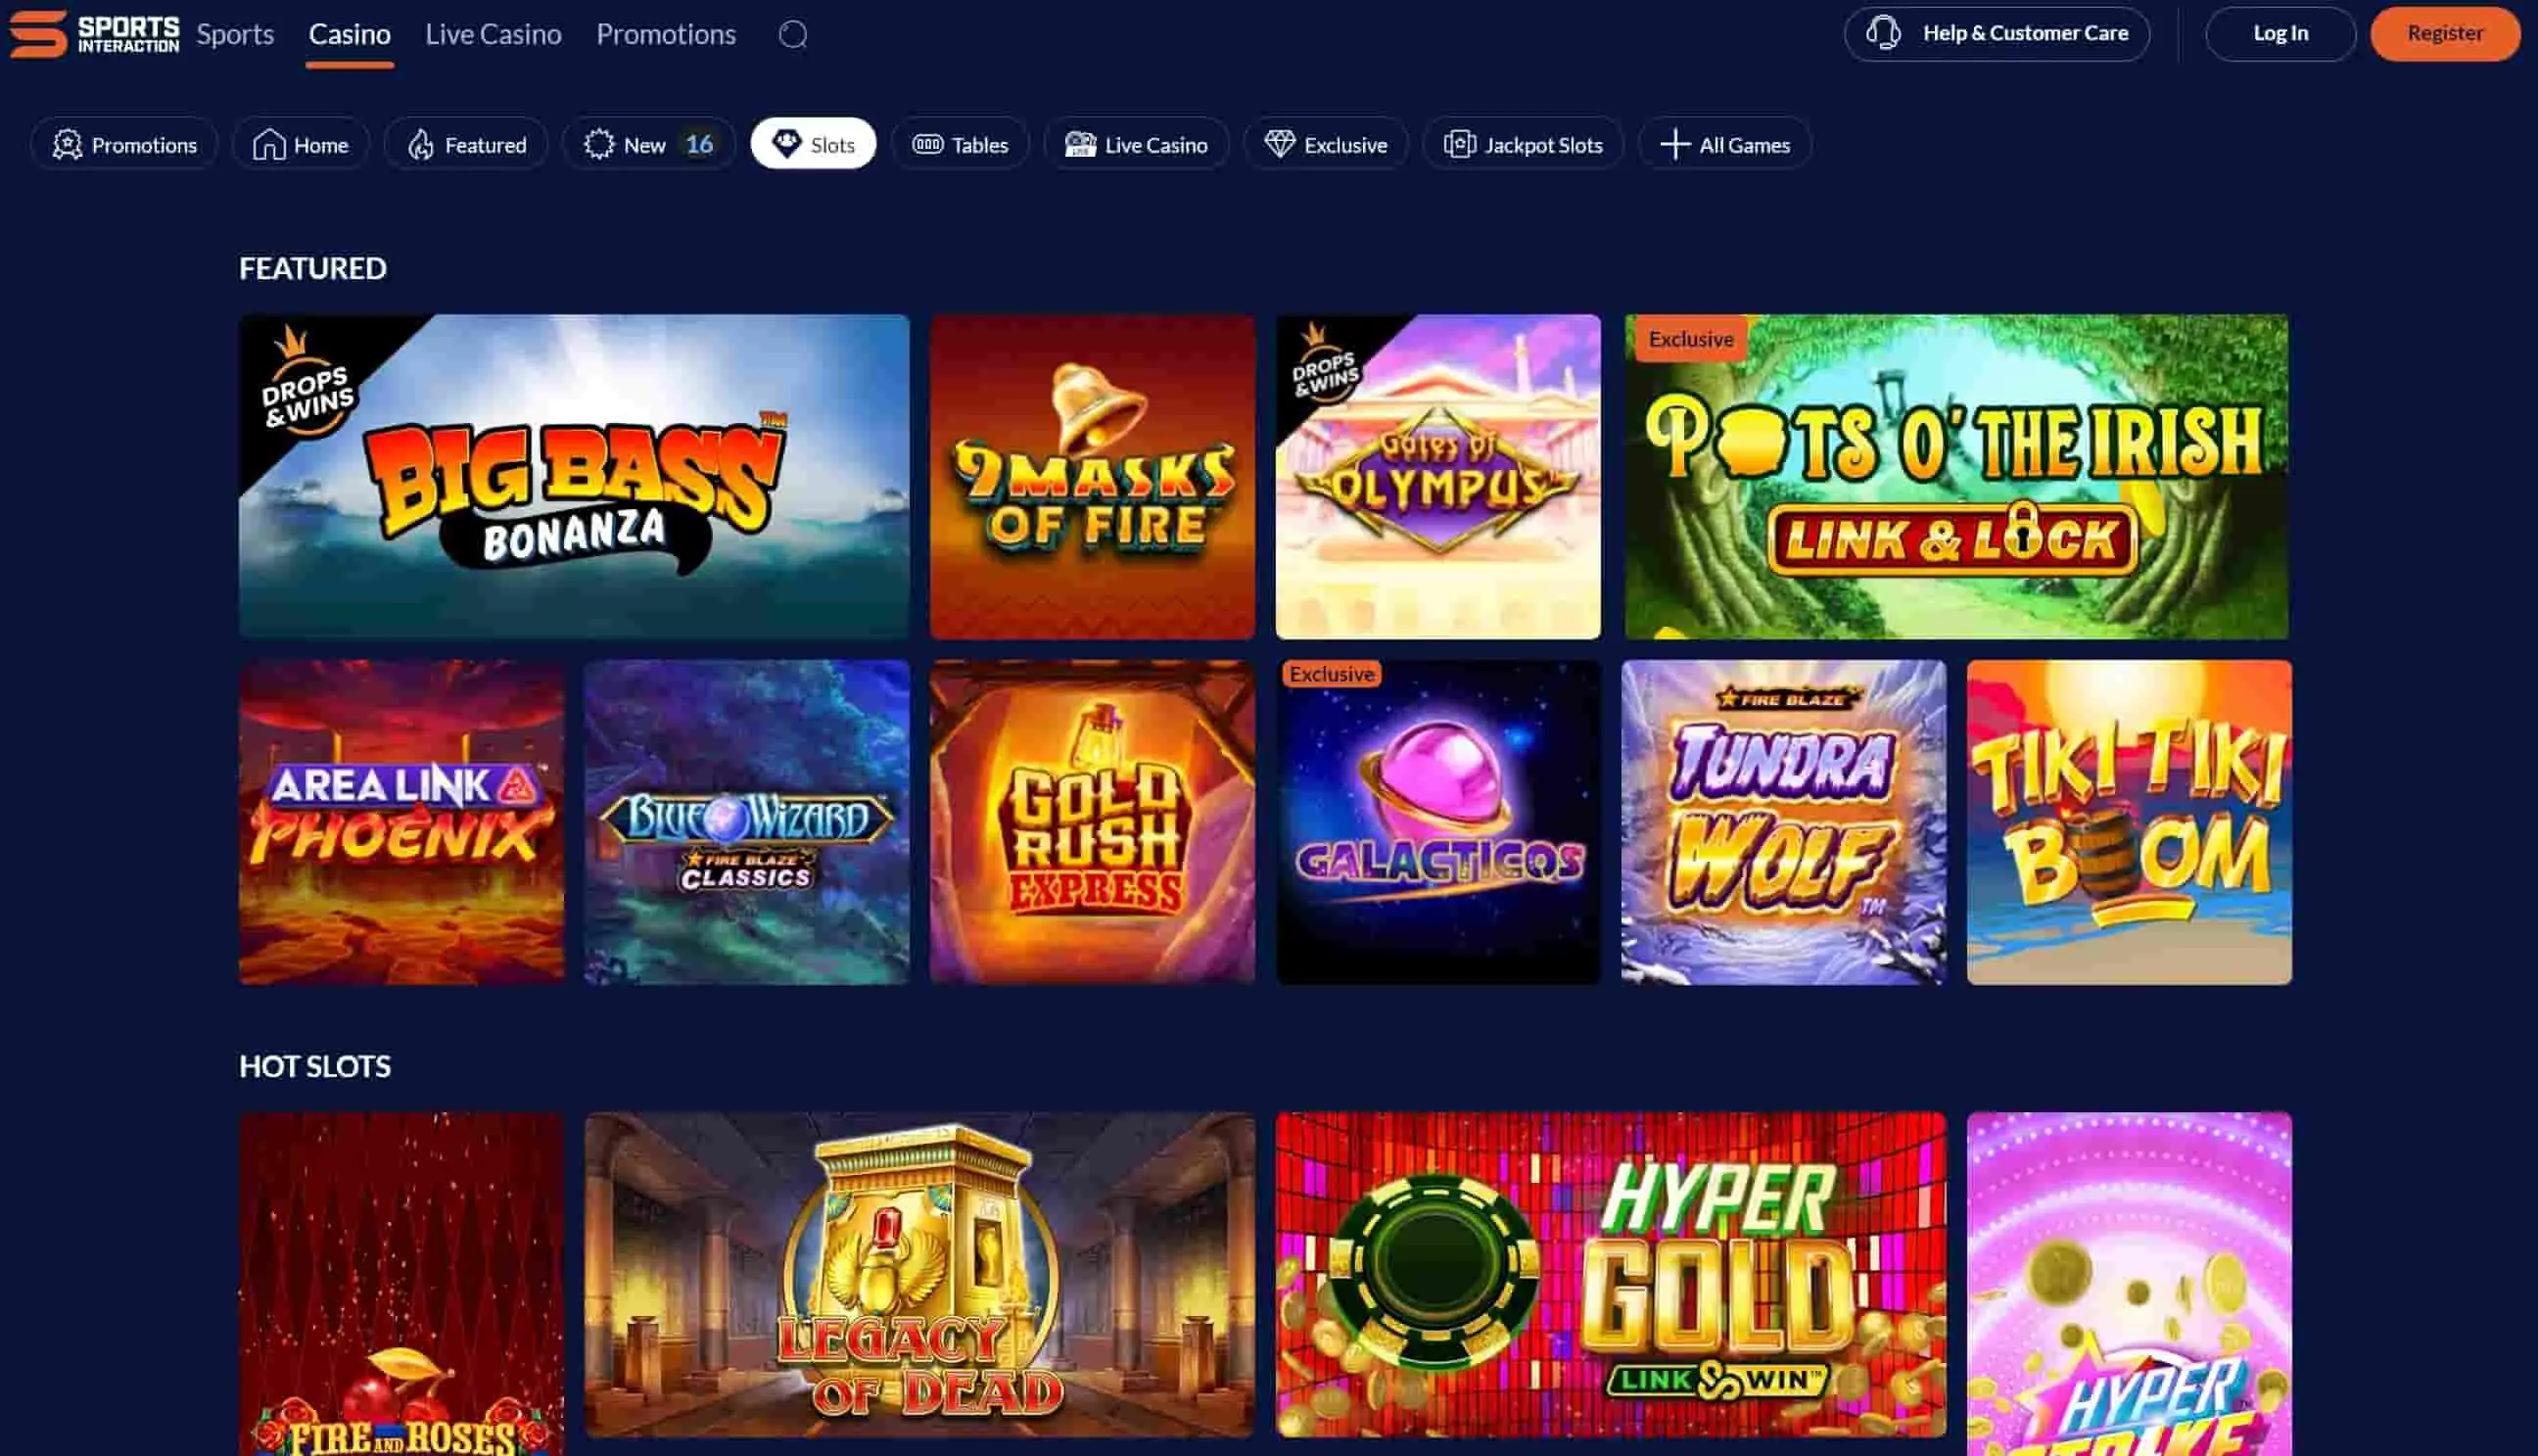2538x1456 pixels.
Task: Open Promotions in the top navigation
Action: [666, 35]
